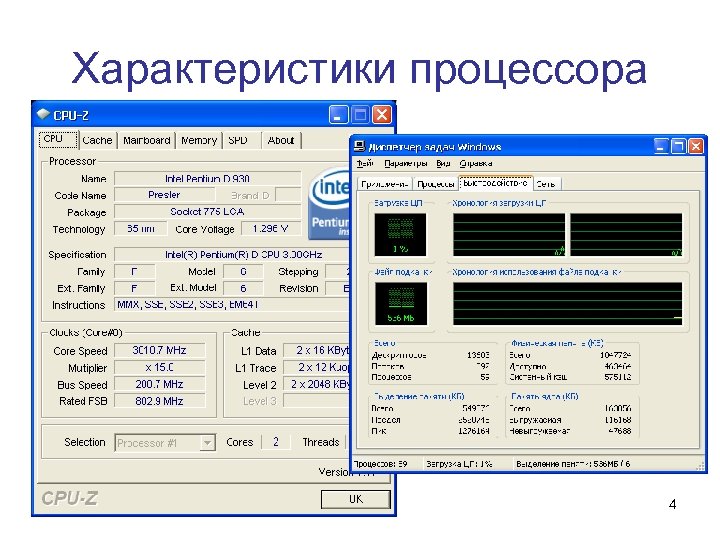
Task: Click the Name field Intel Pentium D 930
Action: click(x=208, y=178)
